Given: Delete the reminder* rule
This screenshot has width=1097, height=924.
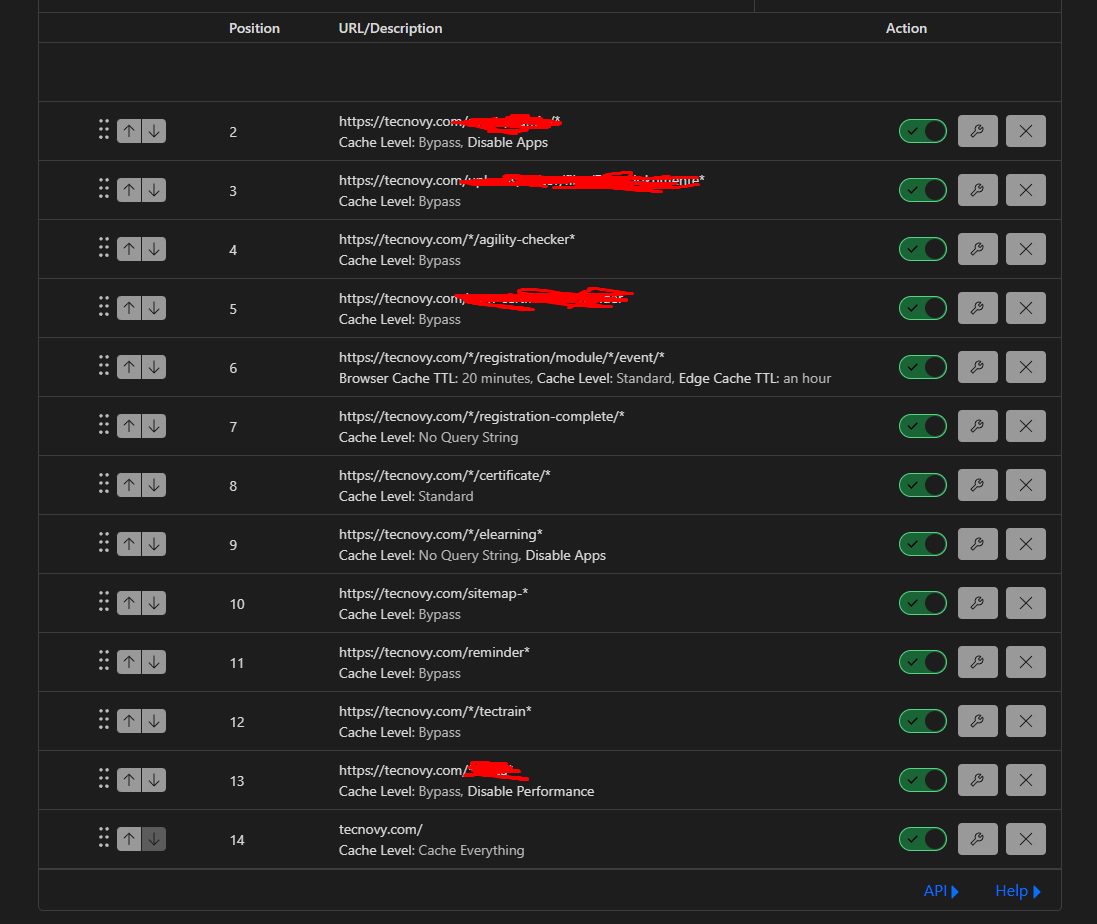Looking at the screenshot, I should [1026, 662].
